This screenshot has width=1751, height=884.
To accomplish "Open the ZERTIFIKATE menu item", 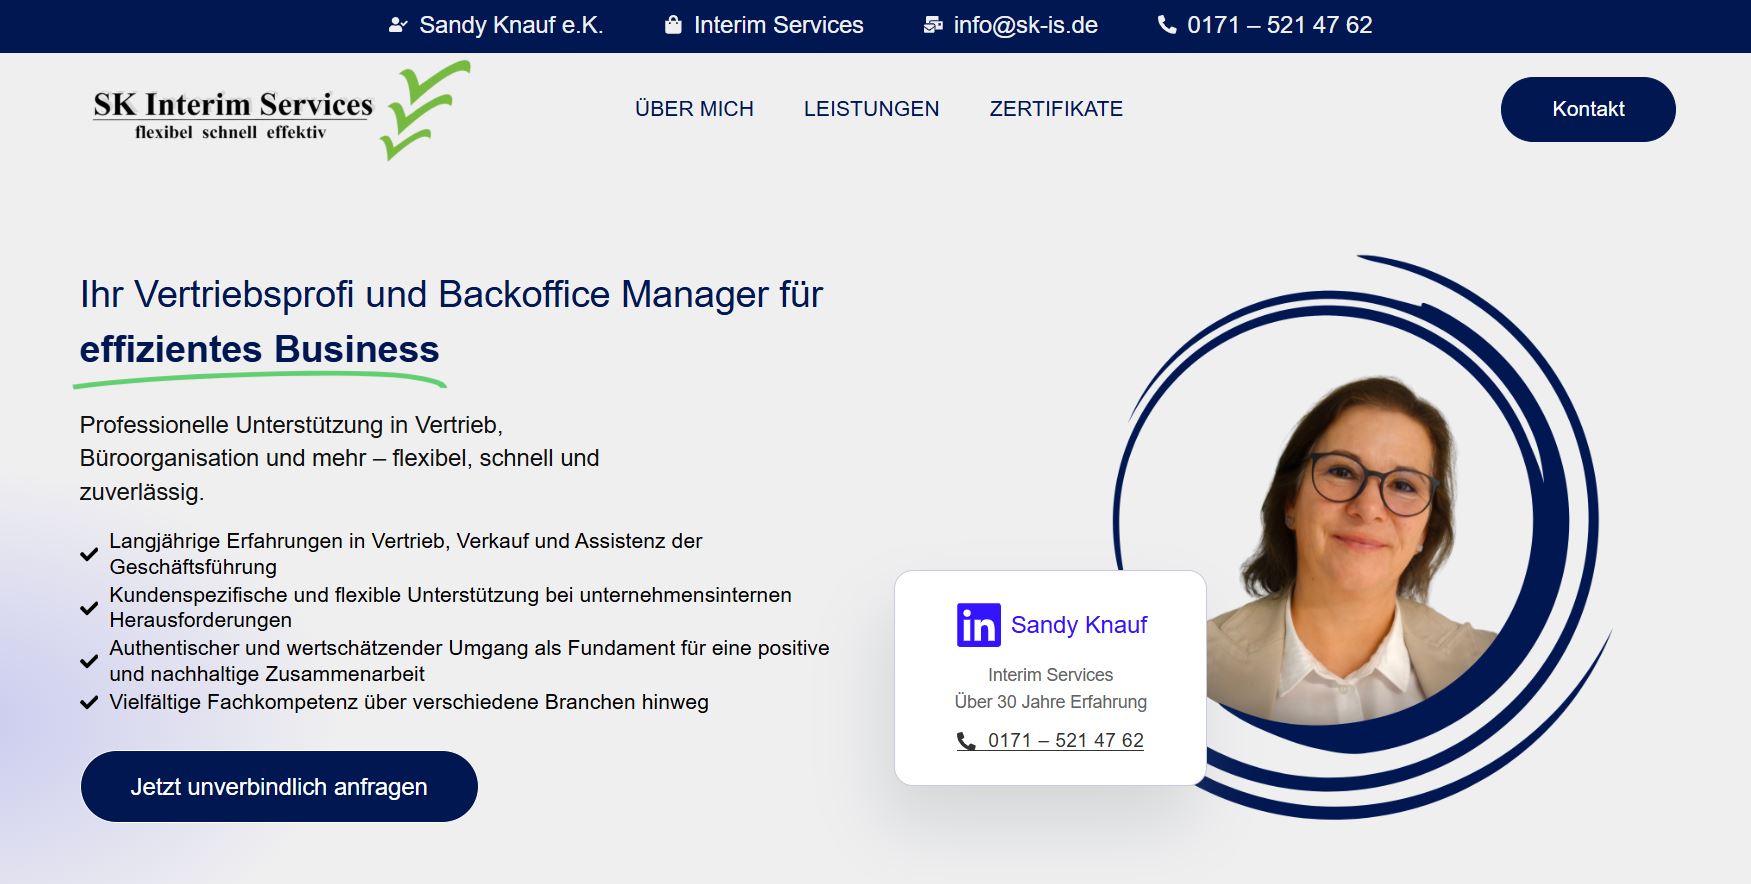I will click(x=1056, y=109).
